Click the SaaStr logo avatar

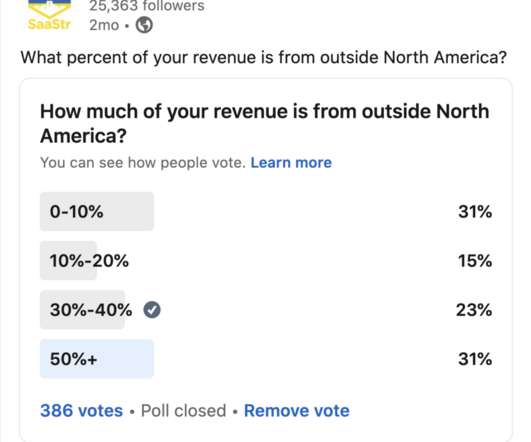click(x=49, y=15)
